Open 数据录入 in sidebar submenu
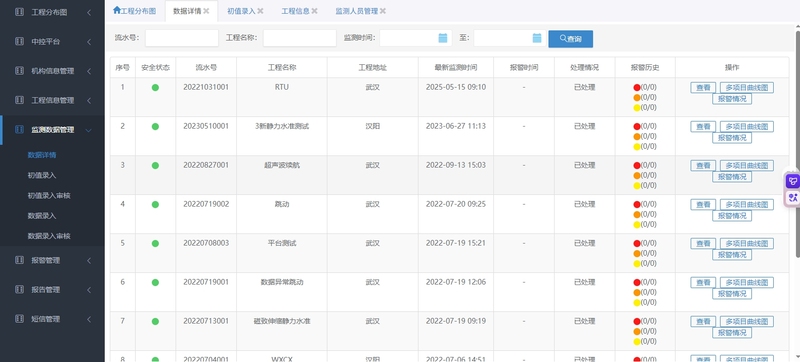Viewport: 800px width, 362px height. pyautogui.click(x=42, y=216)
